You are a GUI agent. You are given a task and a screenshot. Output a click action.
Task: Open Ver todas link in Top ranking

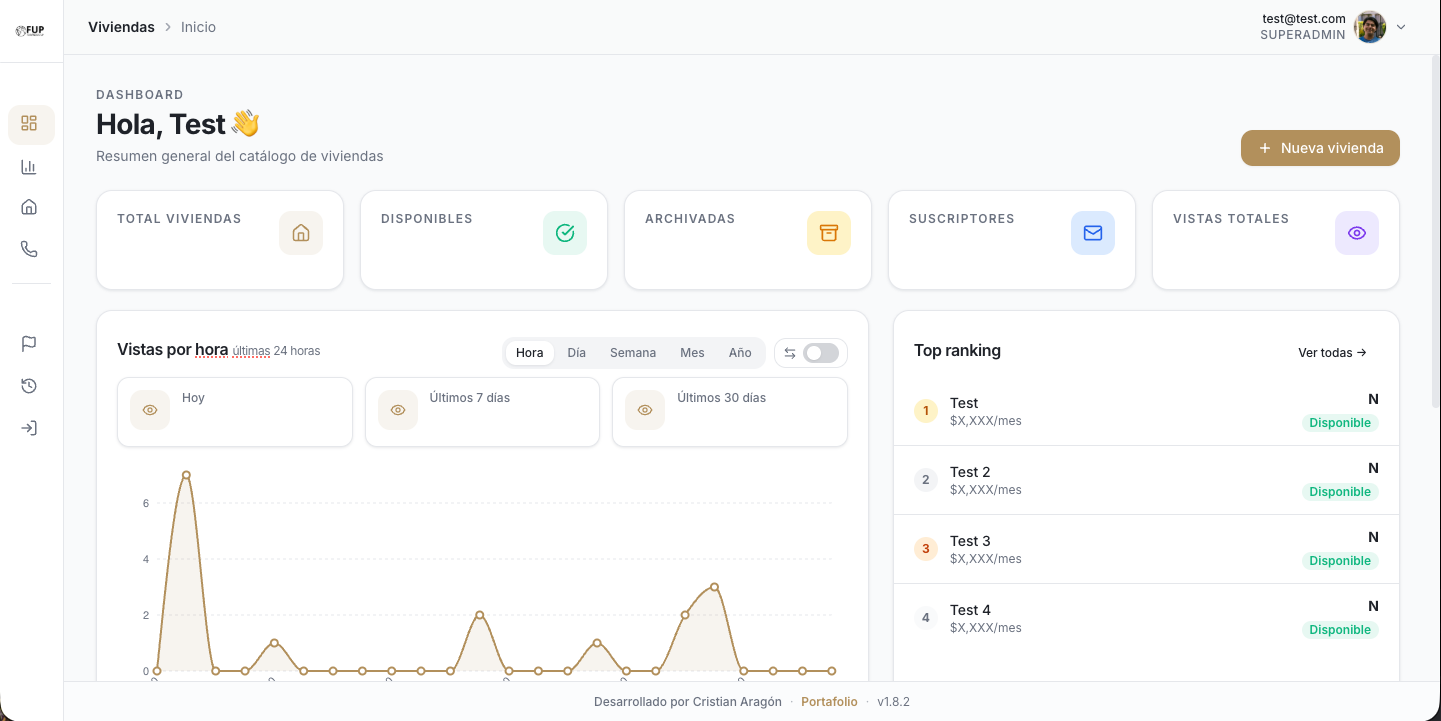[x=1332, y=353]
